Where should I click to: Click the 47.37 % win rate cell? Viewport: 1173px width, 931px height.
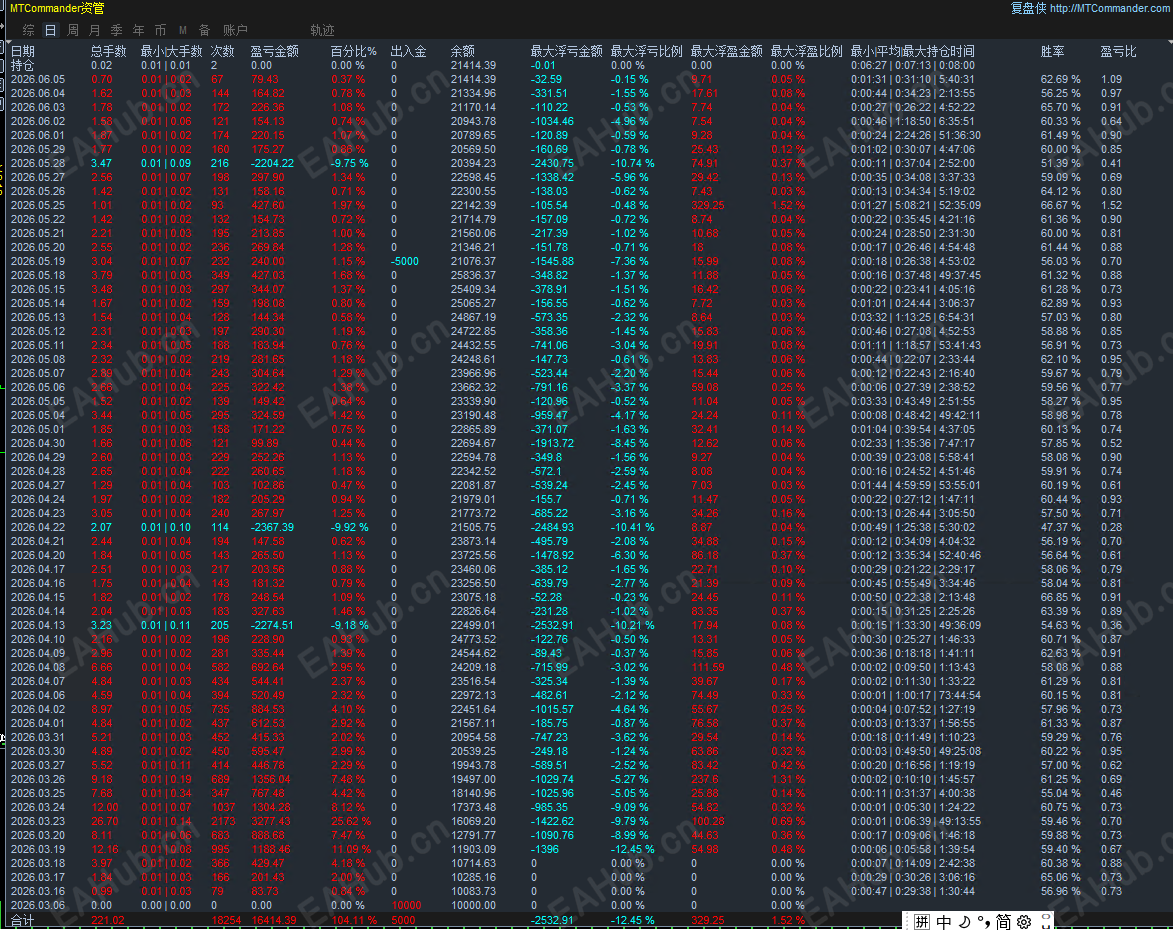click(1061, 527)
